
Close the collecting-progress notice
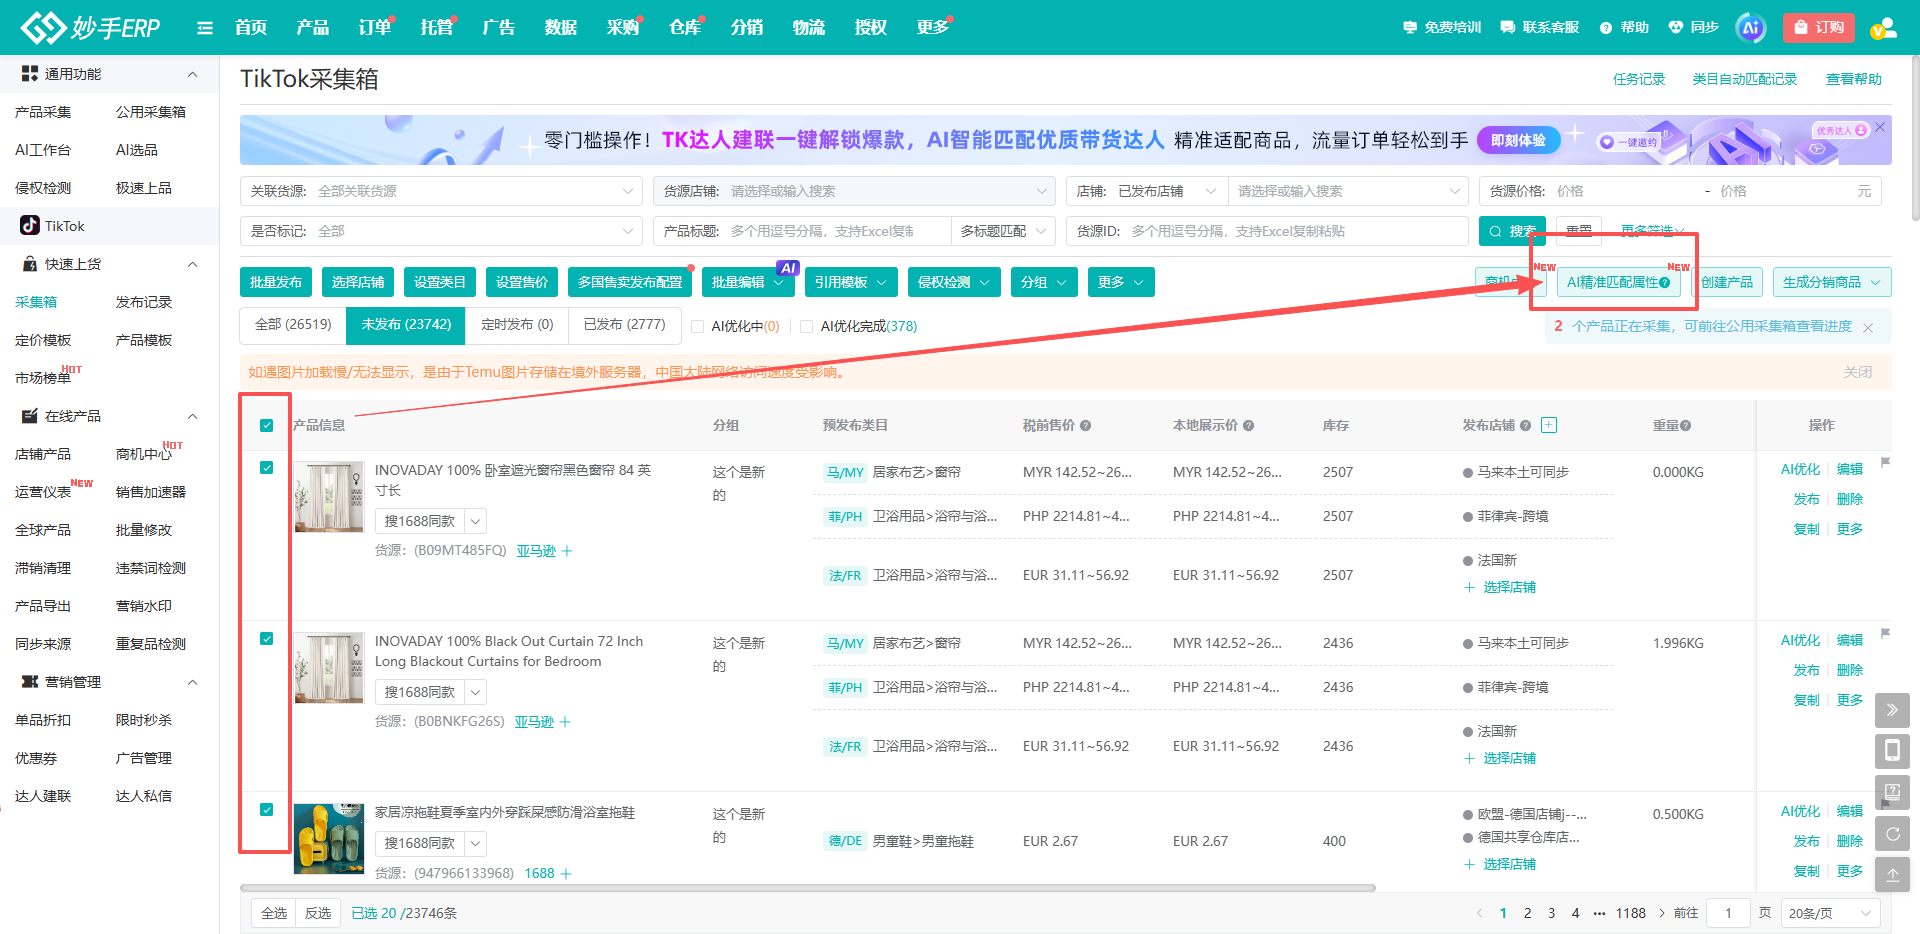1868,327
